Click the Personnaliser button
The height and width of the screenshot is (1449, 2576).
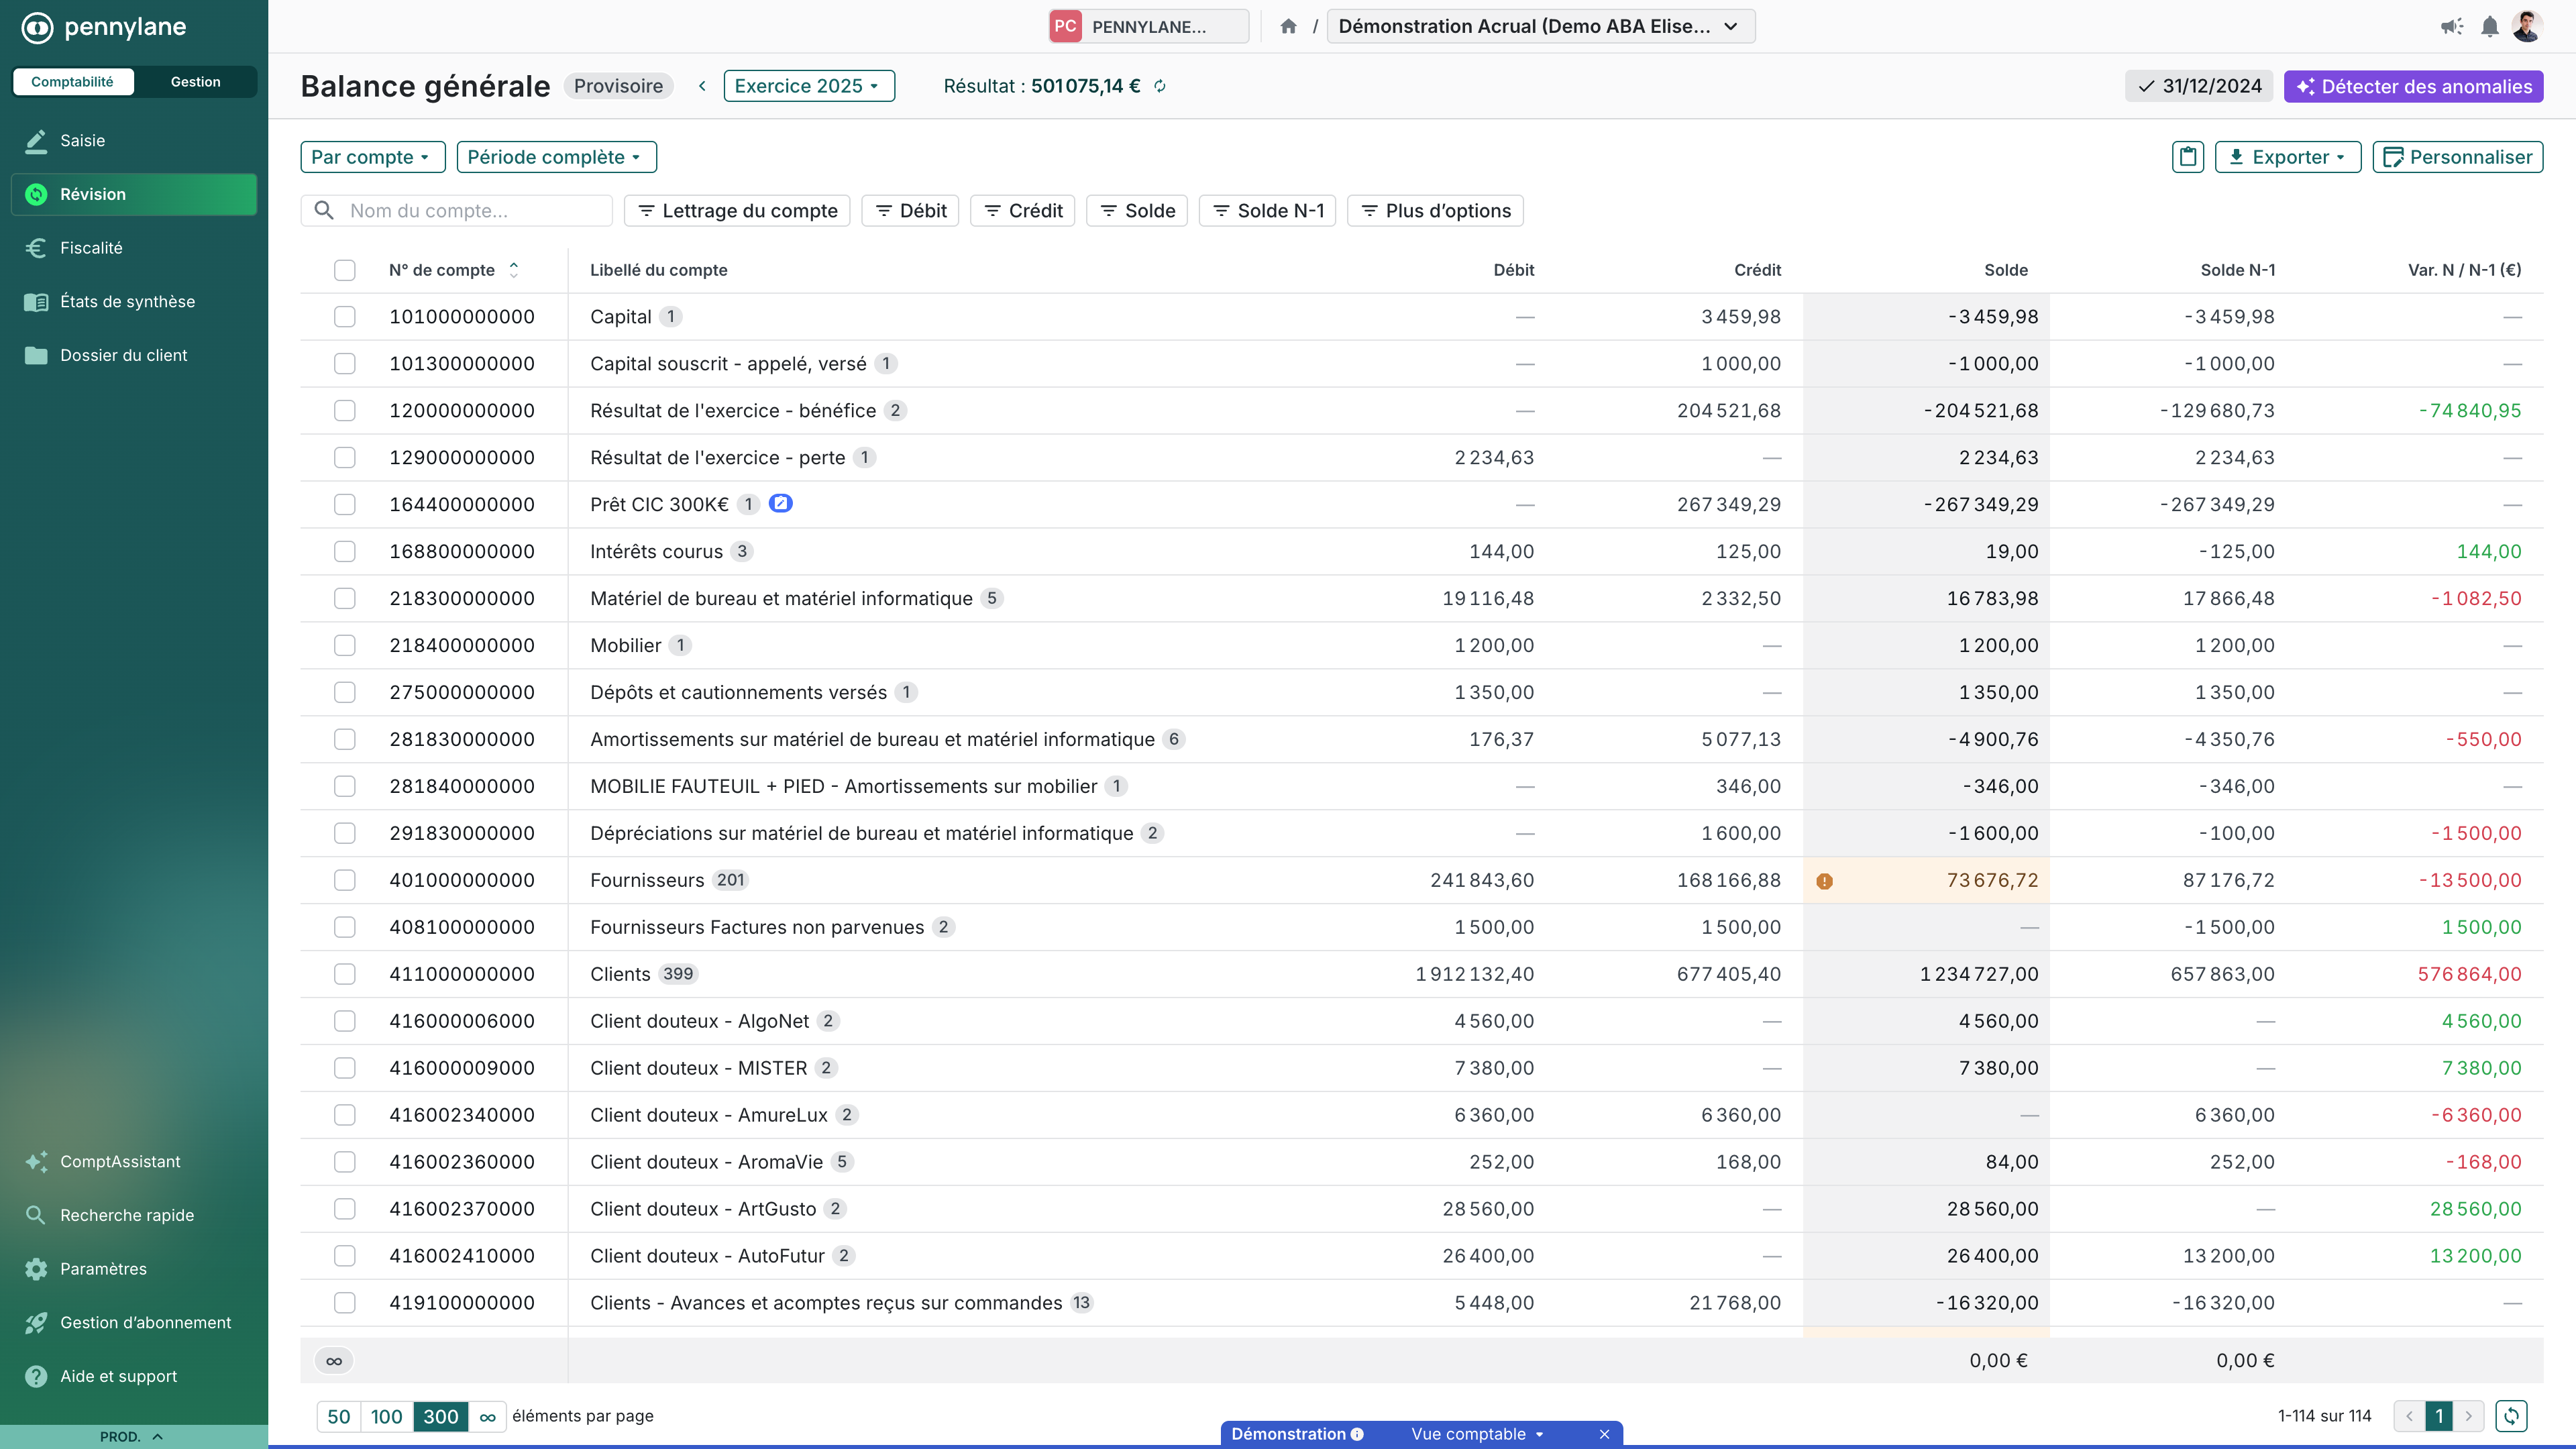click(2457, 157)
